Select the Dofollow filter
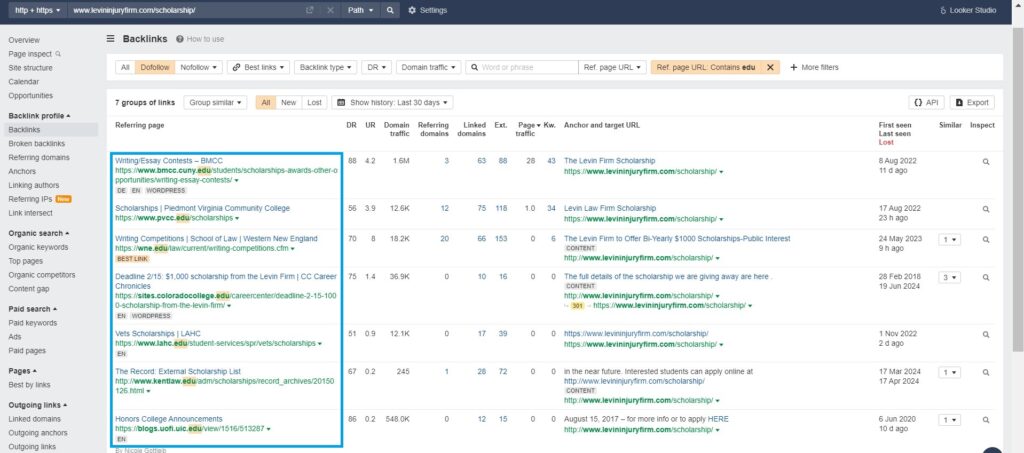The width and height of the screenshot is (1024, 453). (155, 67)
